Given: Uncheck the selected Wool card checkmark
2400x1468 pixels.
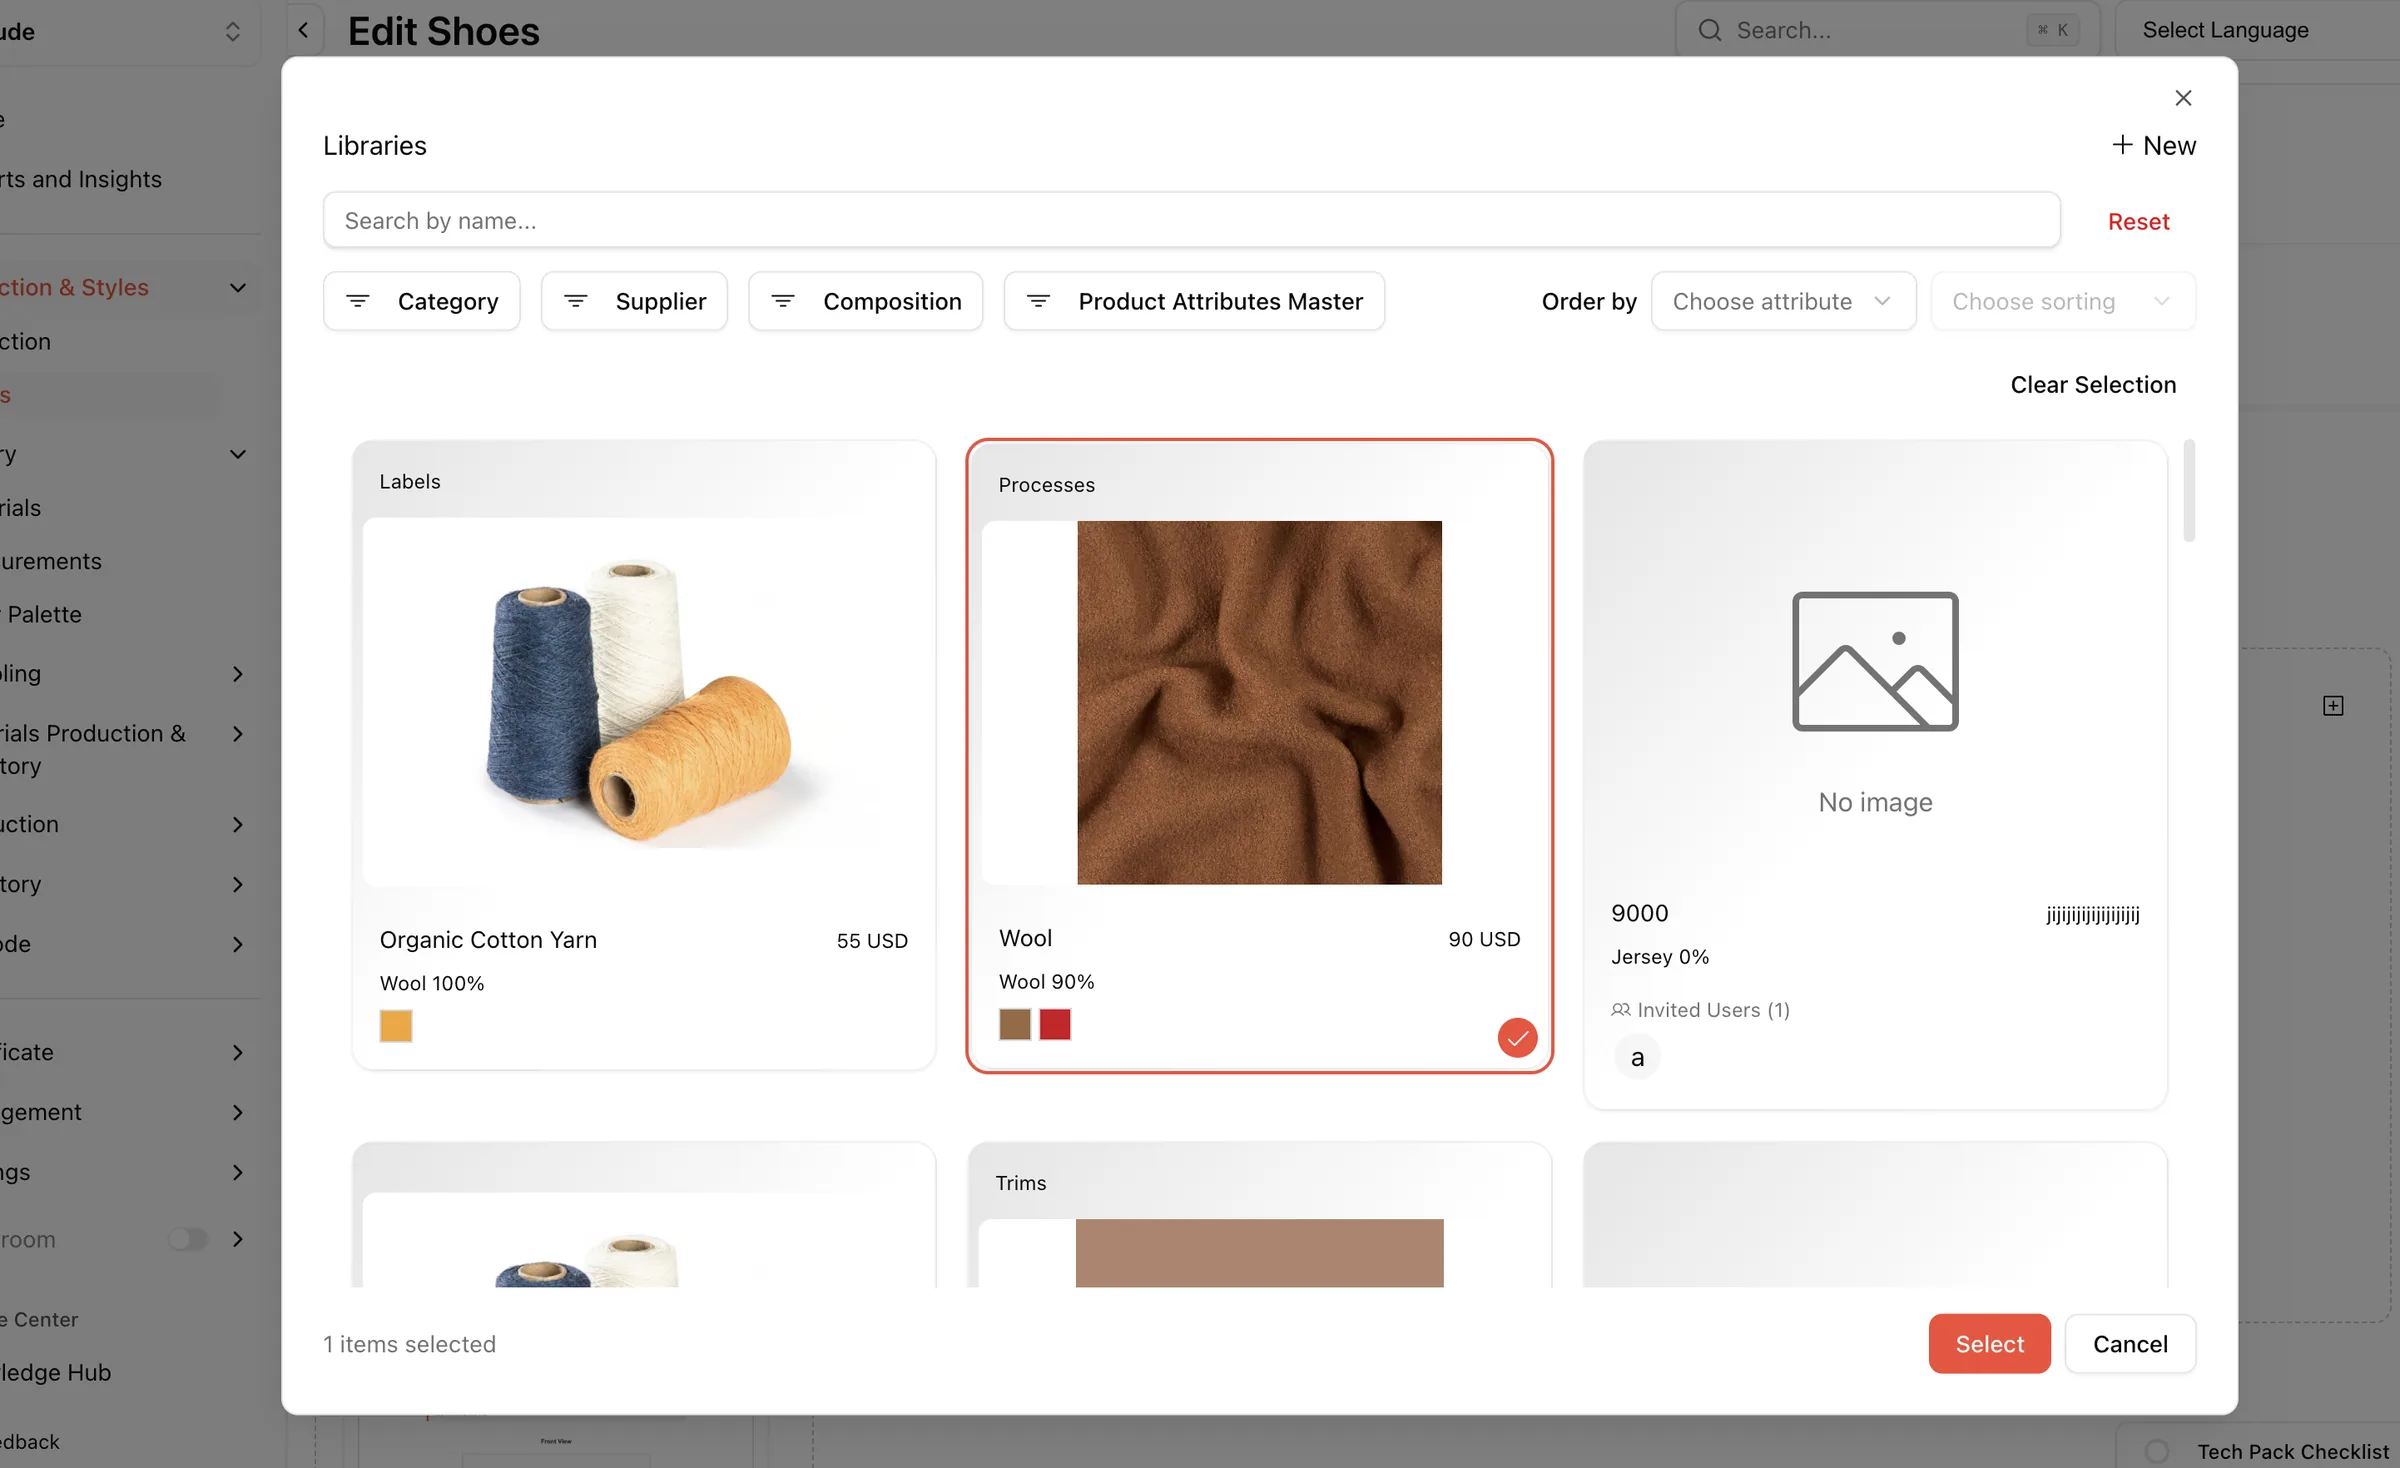Looking at the screenshot, I should pos(1517,1037).
